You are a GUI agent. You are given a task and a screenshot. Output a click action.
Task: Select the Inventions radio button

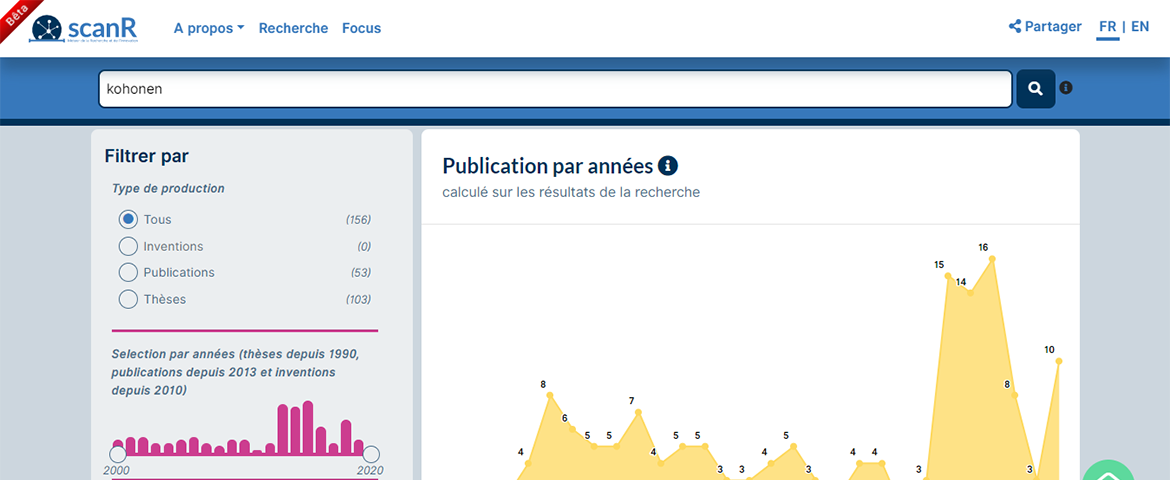click(x=128, y=246)
